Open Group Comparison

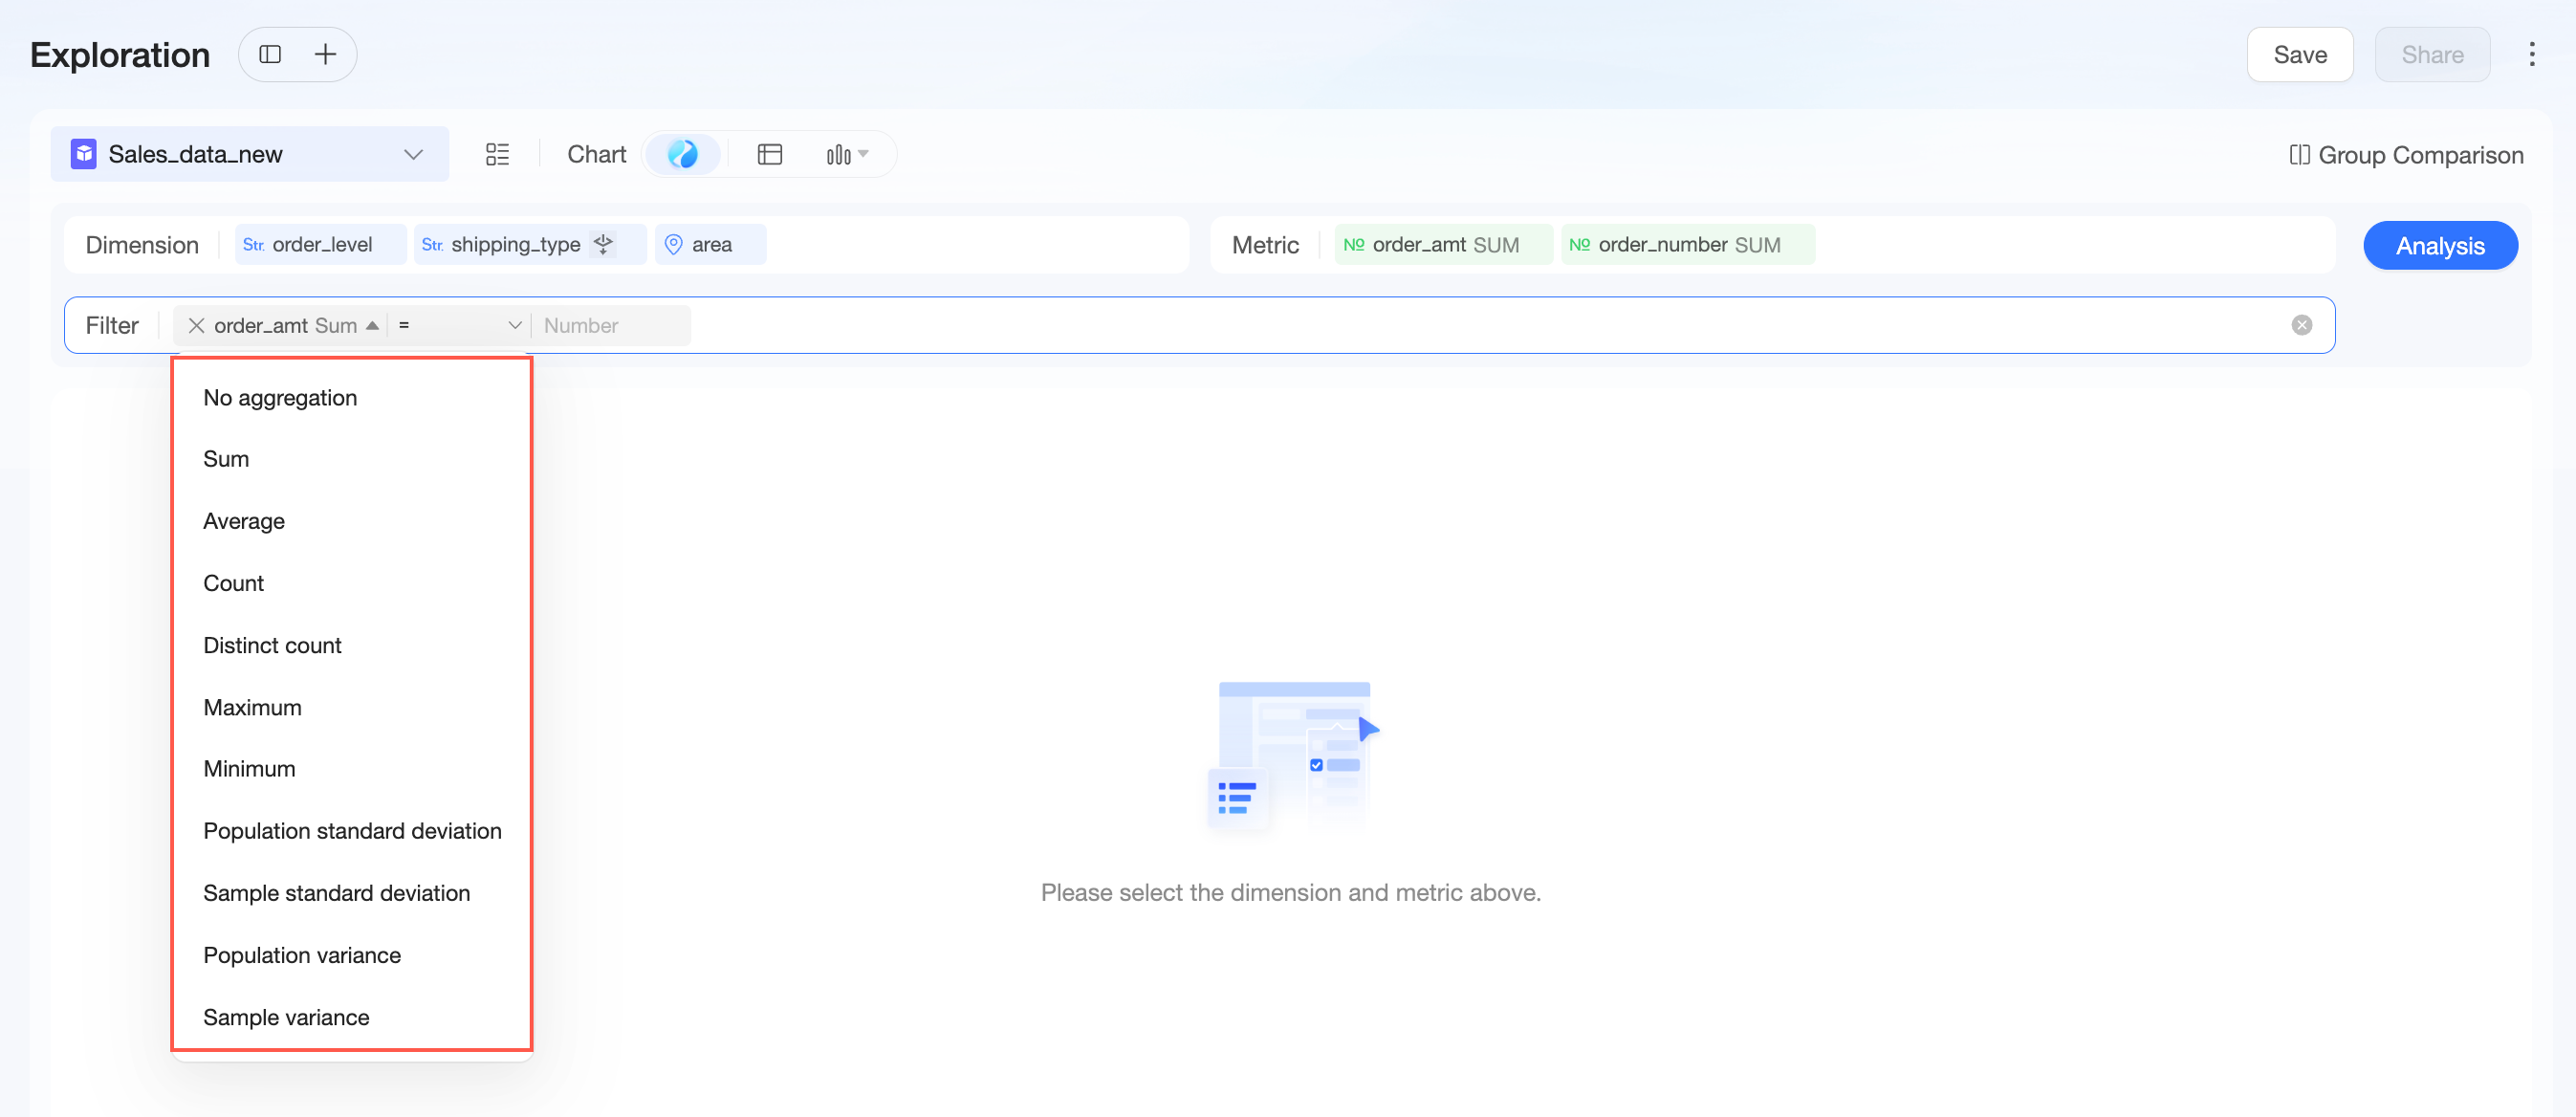point(2405,155)
